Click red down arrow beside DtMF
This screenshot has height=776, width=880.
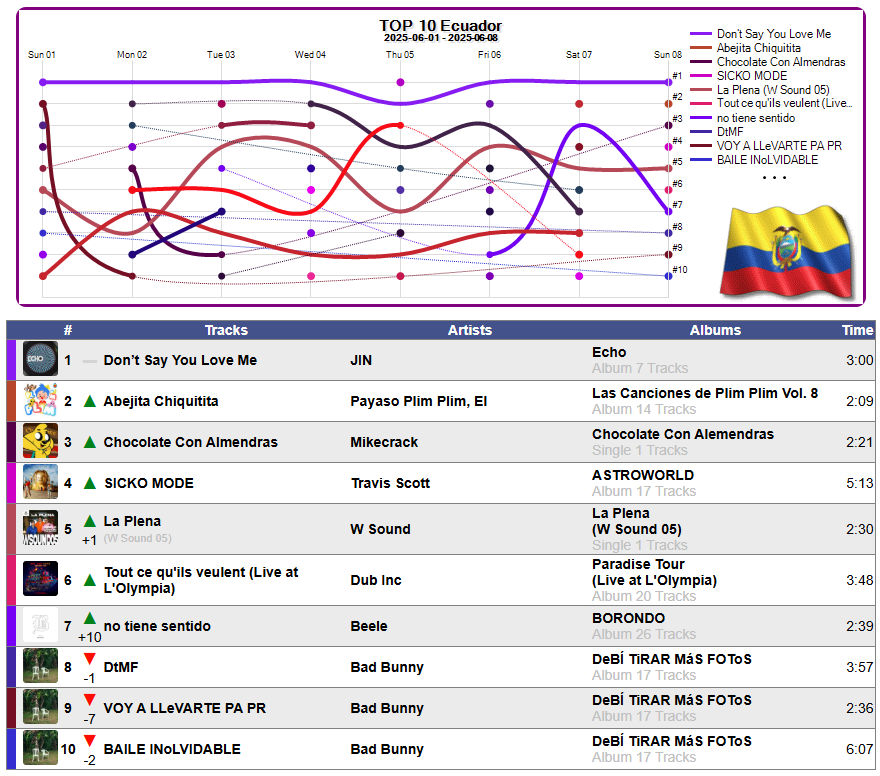(90, 659)
